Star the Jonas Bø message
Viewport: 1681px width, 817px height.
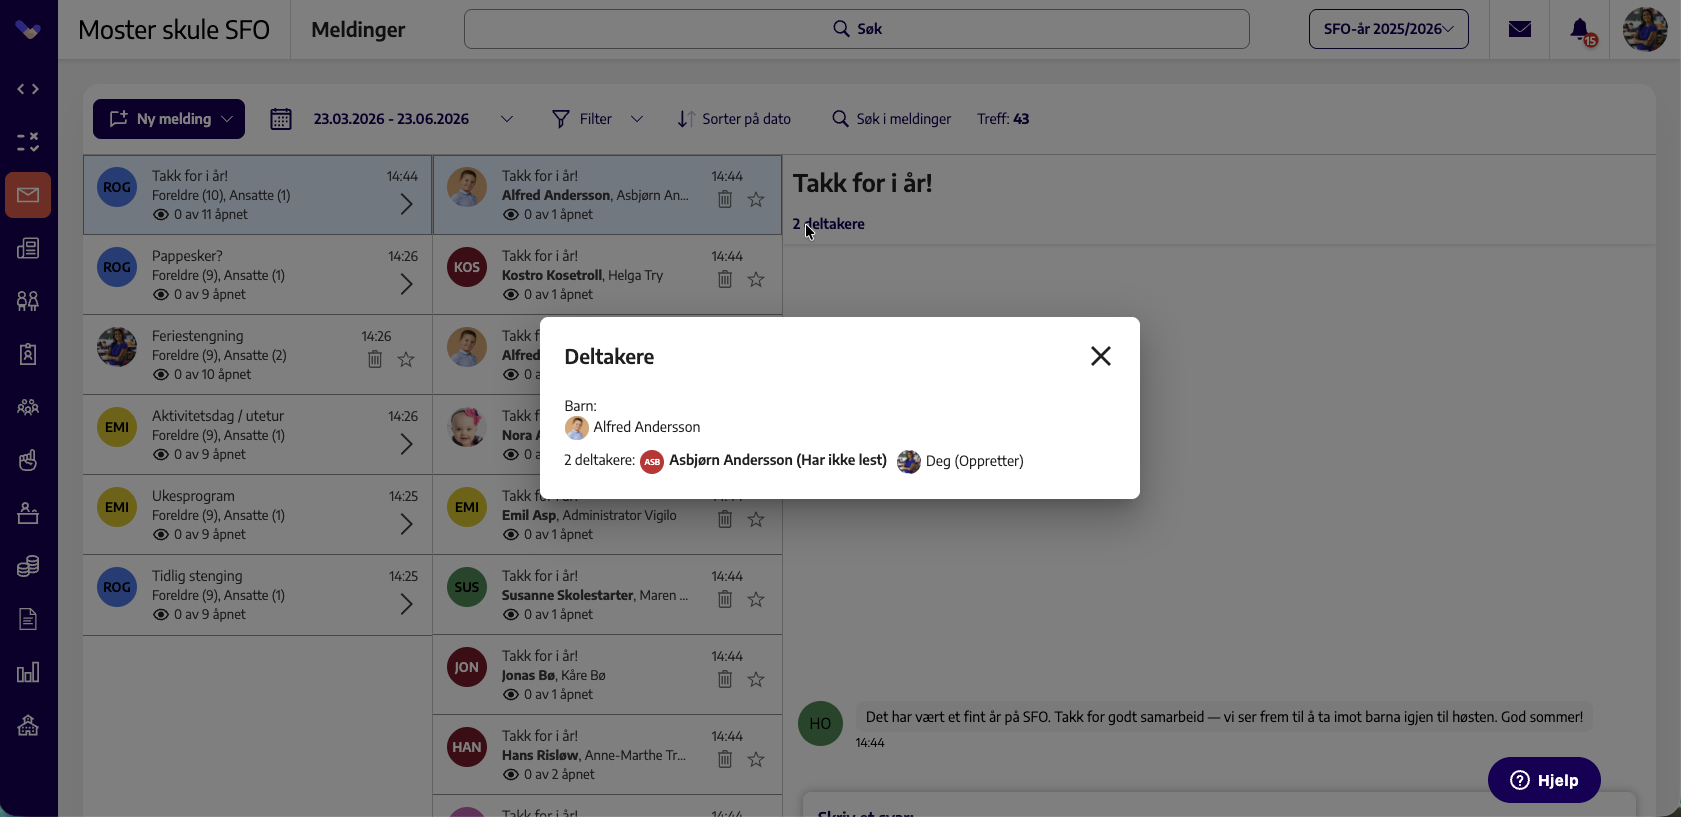point(756,679)
